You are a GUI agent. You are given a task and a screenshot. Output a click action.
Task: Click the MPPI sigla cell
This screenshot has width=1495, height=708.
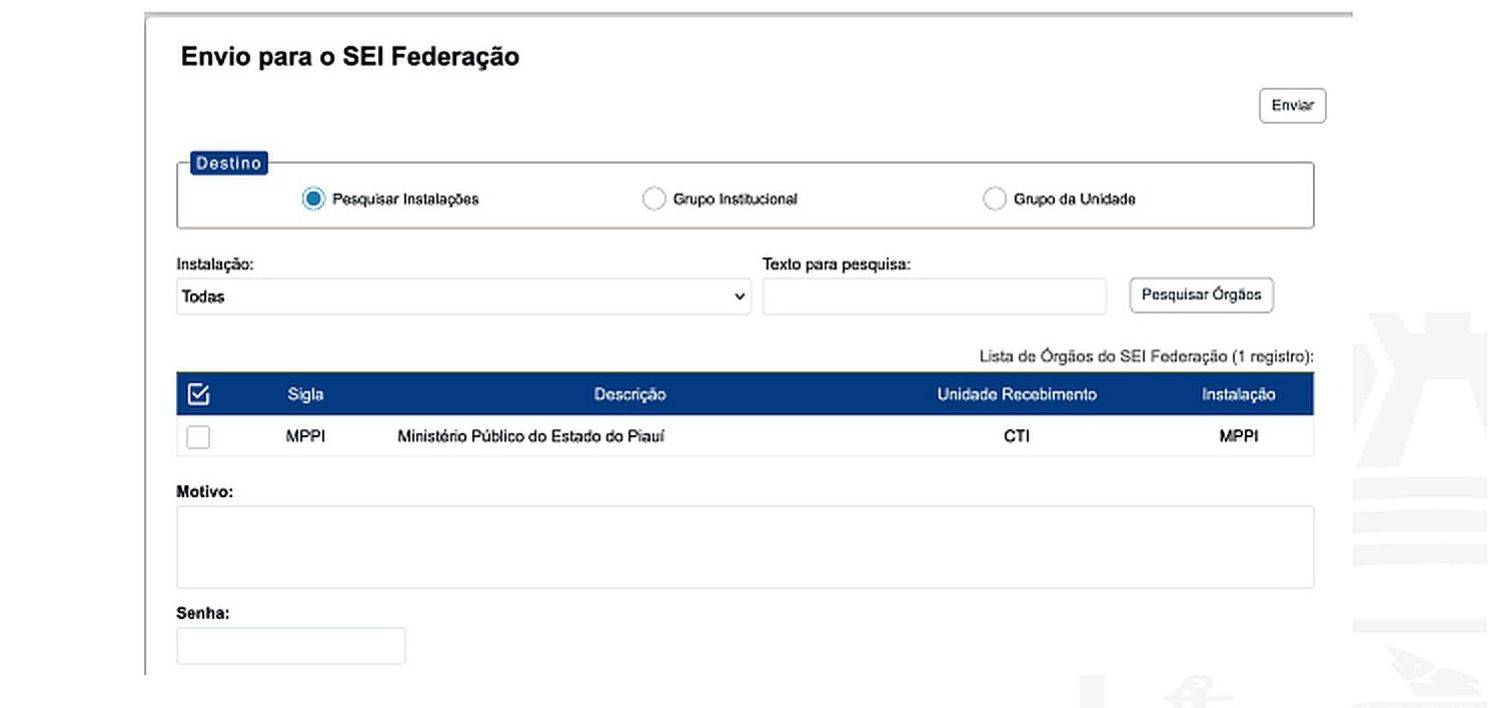(x=305, y=437)
